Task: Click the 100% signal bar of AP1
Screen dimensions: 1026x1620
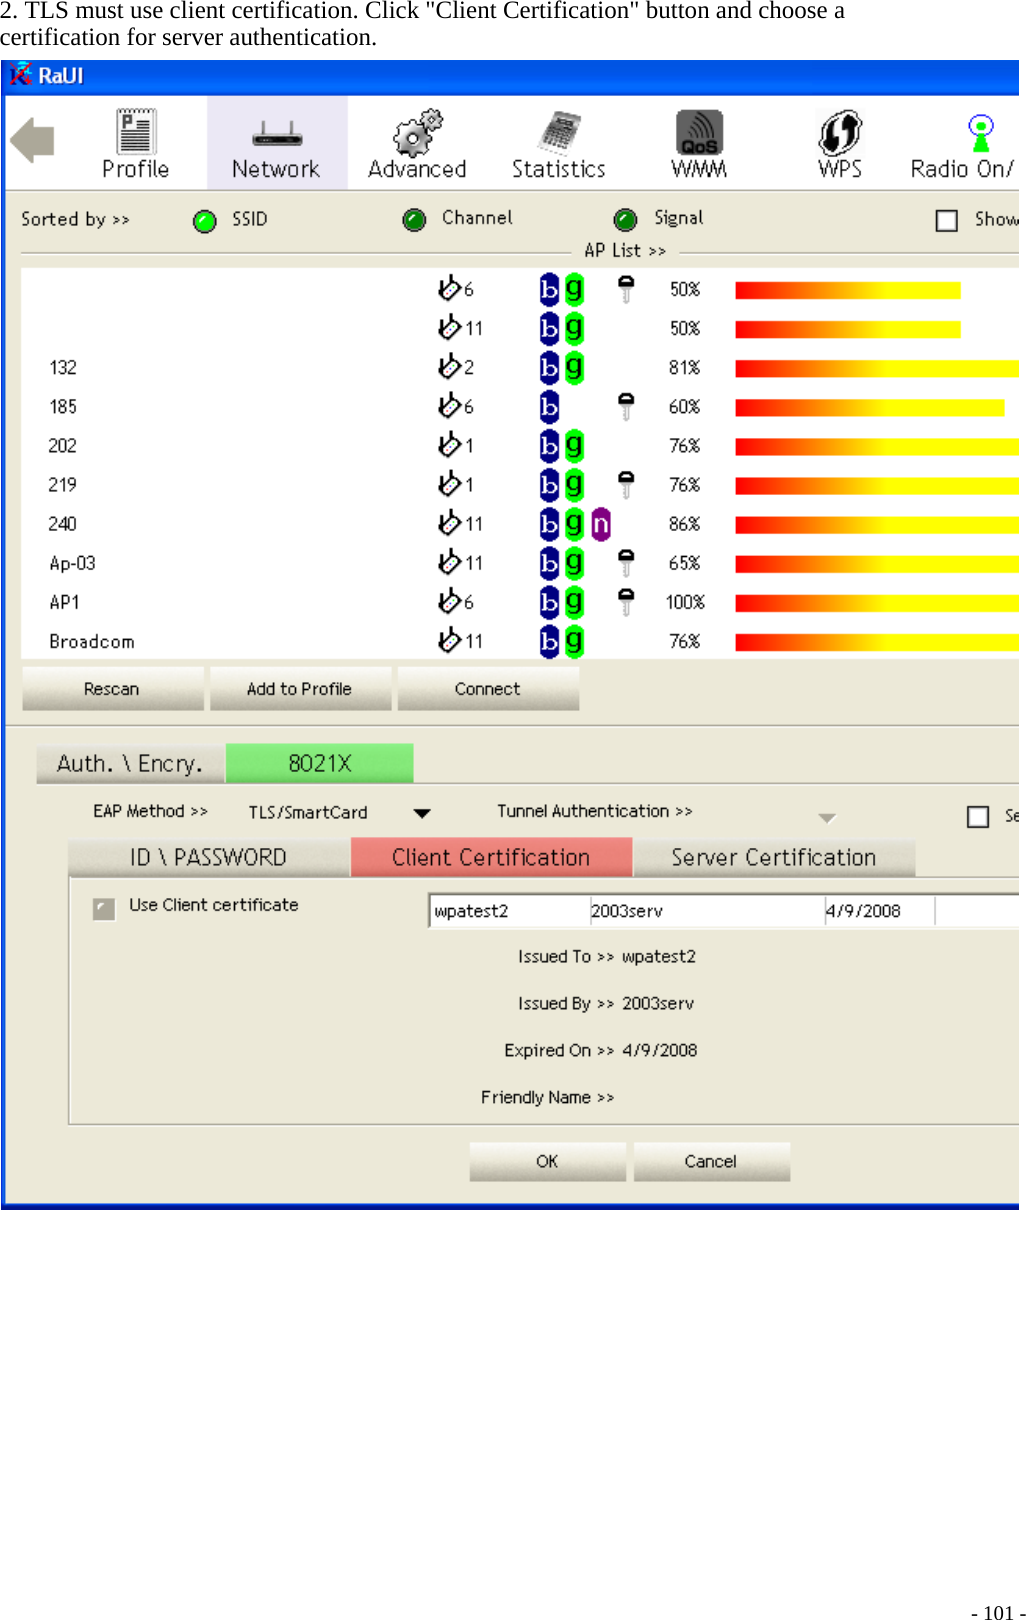Action: (877, 602)
